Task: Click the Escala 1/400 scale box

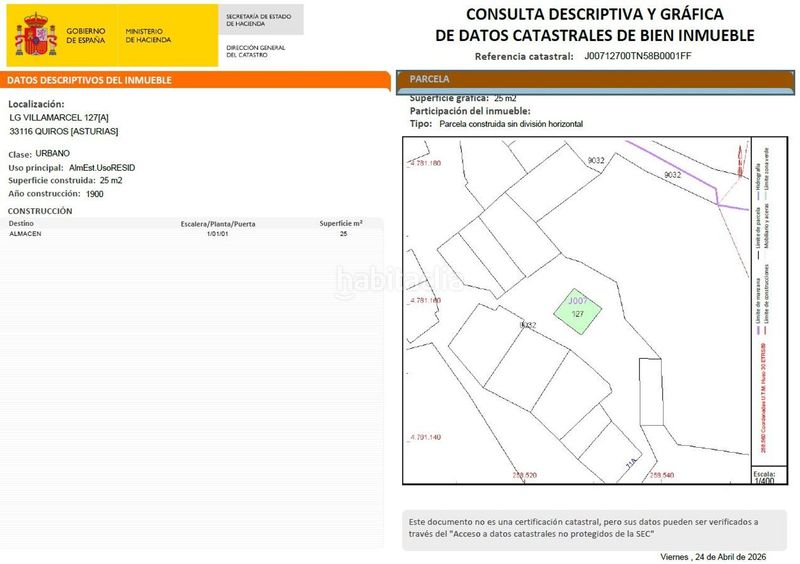Action: (x=763, y=476)
